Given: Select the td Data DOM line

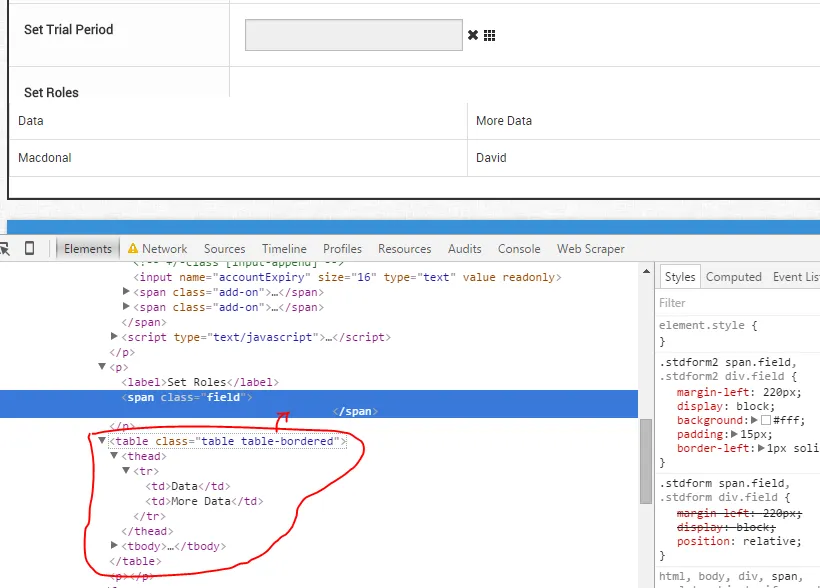Looking at the screenshot, I should (188, 487).
